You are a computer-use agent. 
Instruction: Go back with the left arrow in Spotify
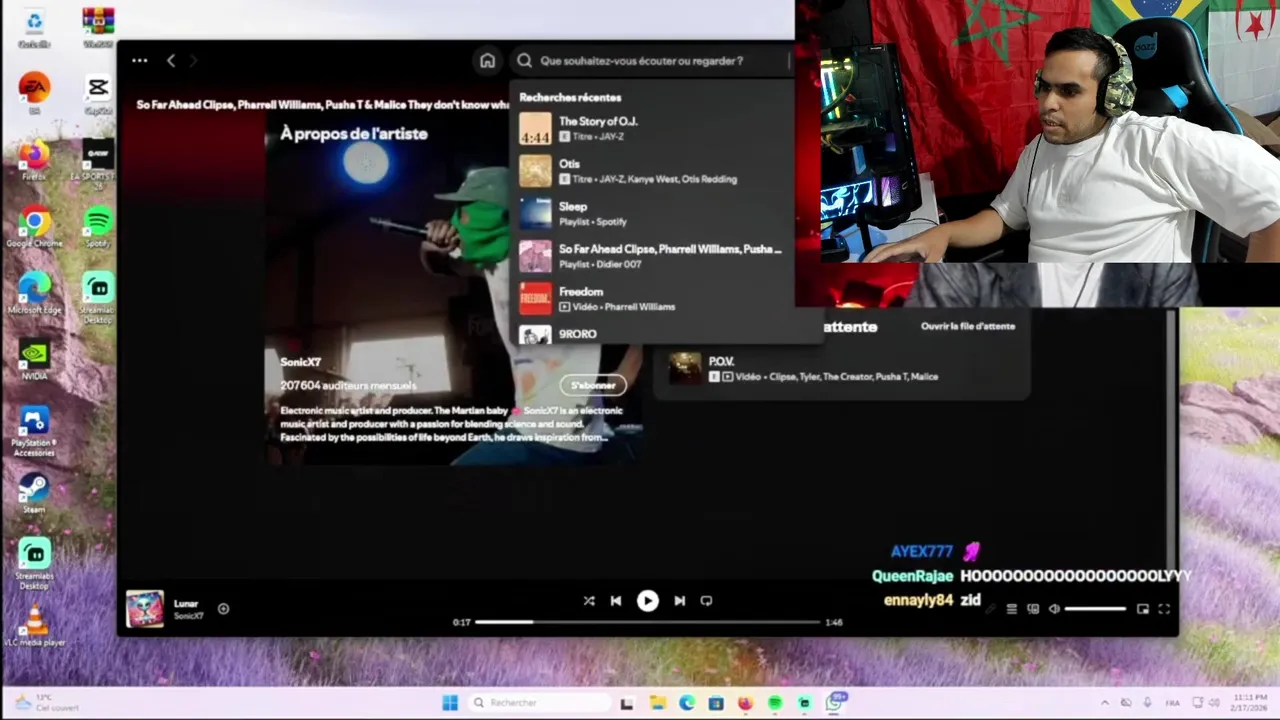(x=171, y=61)
